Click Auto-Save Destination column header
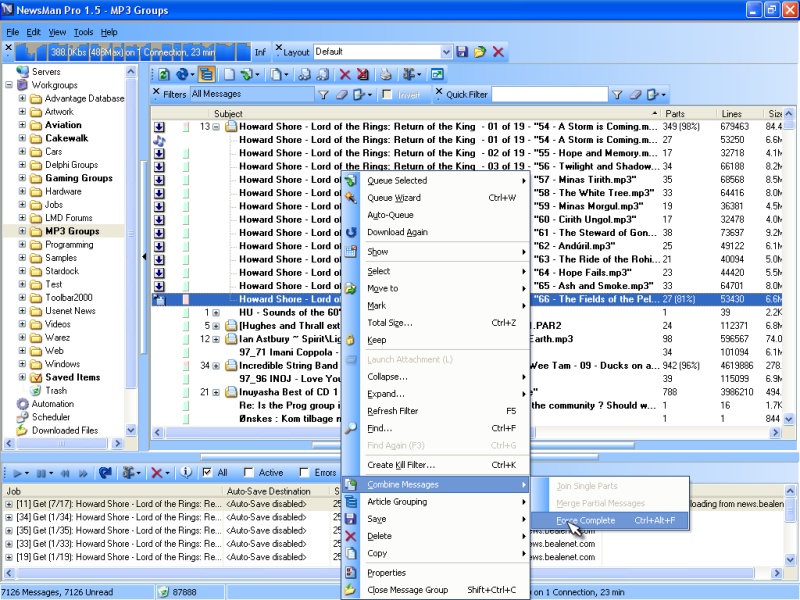The height and width of the screenshot is (600, 800). pos(278,491)
